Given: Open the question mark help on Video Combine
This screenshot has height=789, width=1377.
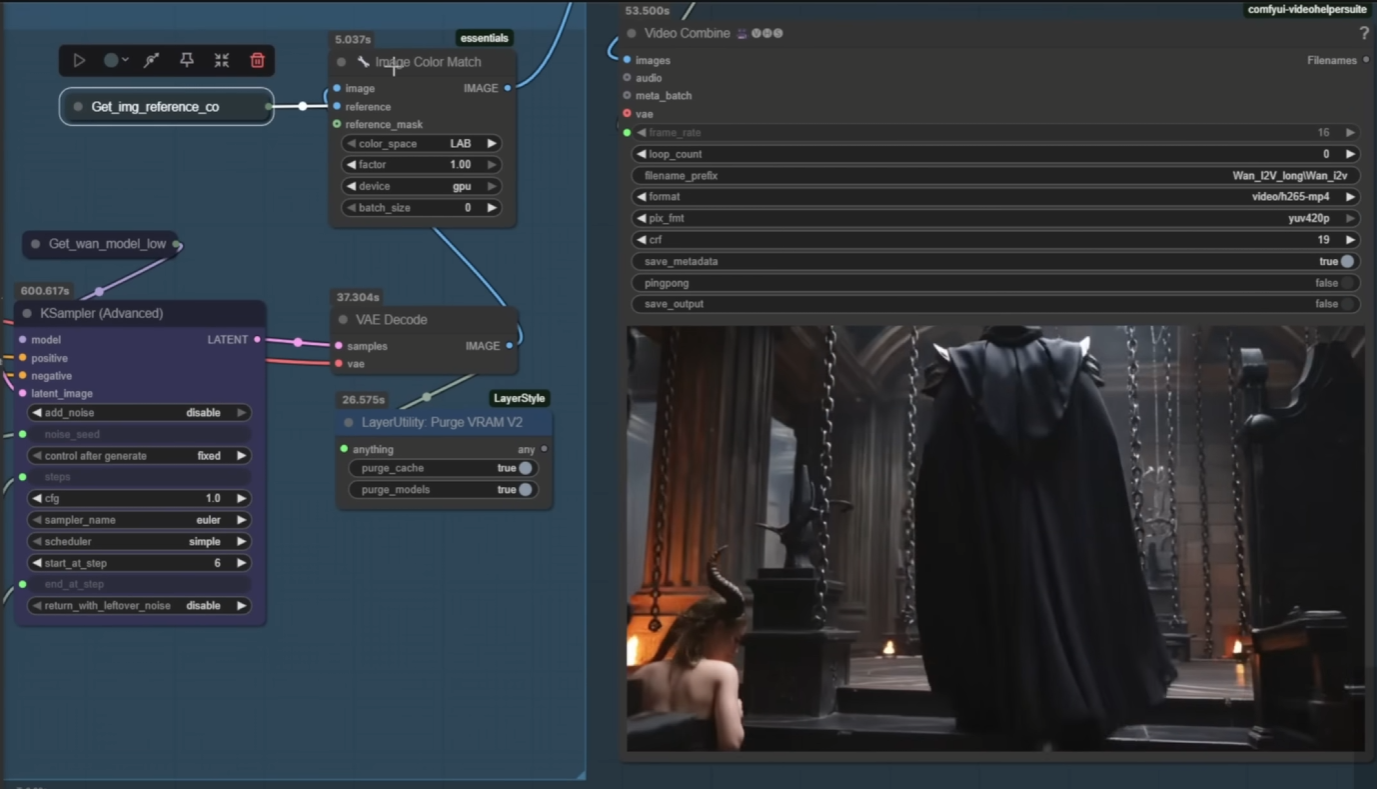Looking at the screenshot, I should coord(1364,33).
